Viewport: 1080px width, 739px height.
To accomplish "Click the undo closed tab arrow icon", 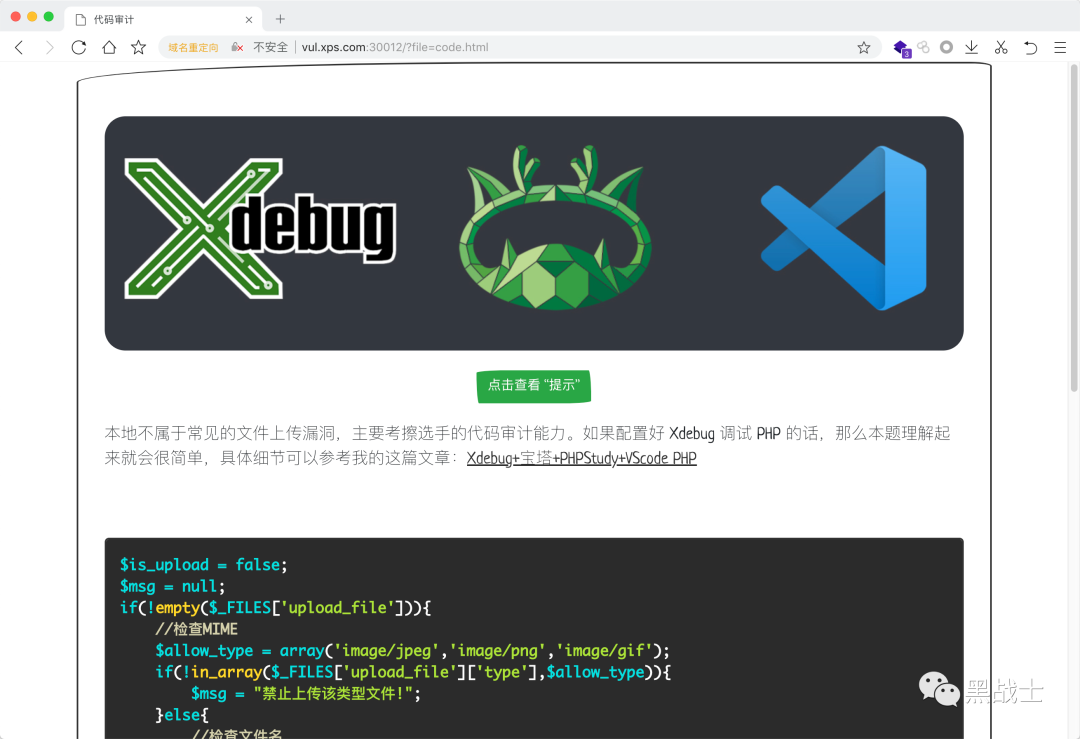I will (1030, 48).
